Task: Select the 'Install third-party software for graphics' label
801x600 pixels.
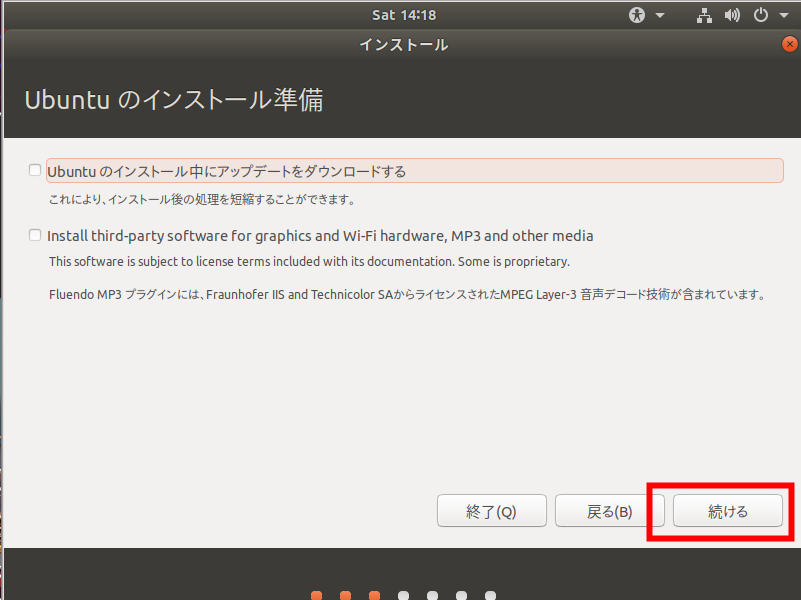Action: 320,236
